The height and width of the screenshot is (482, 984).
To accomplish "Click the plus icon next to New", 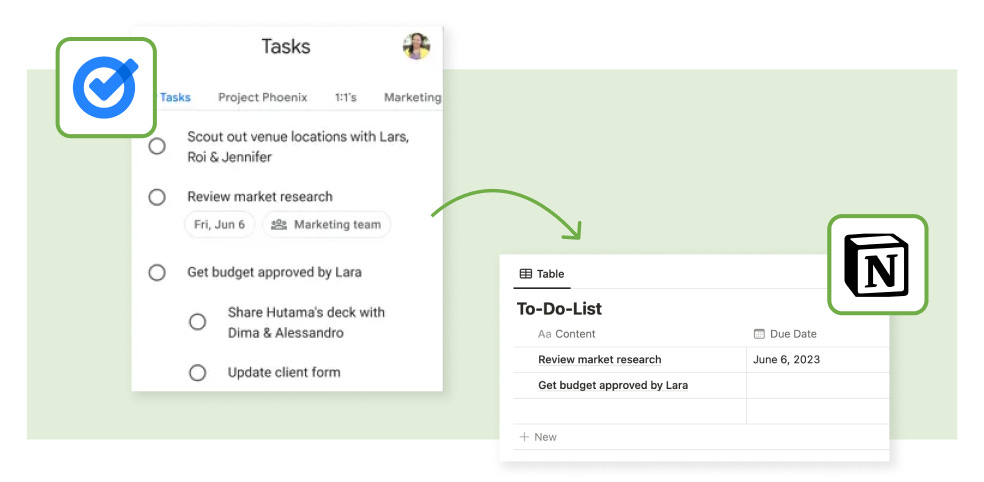I will coord(524,437).
